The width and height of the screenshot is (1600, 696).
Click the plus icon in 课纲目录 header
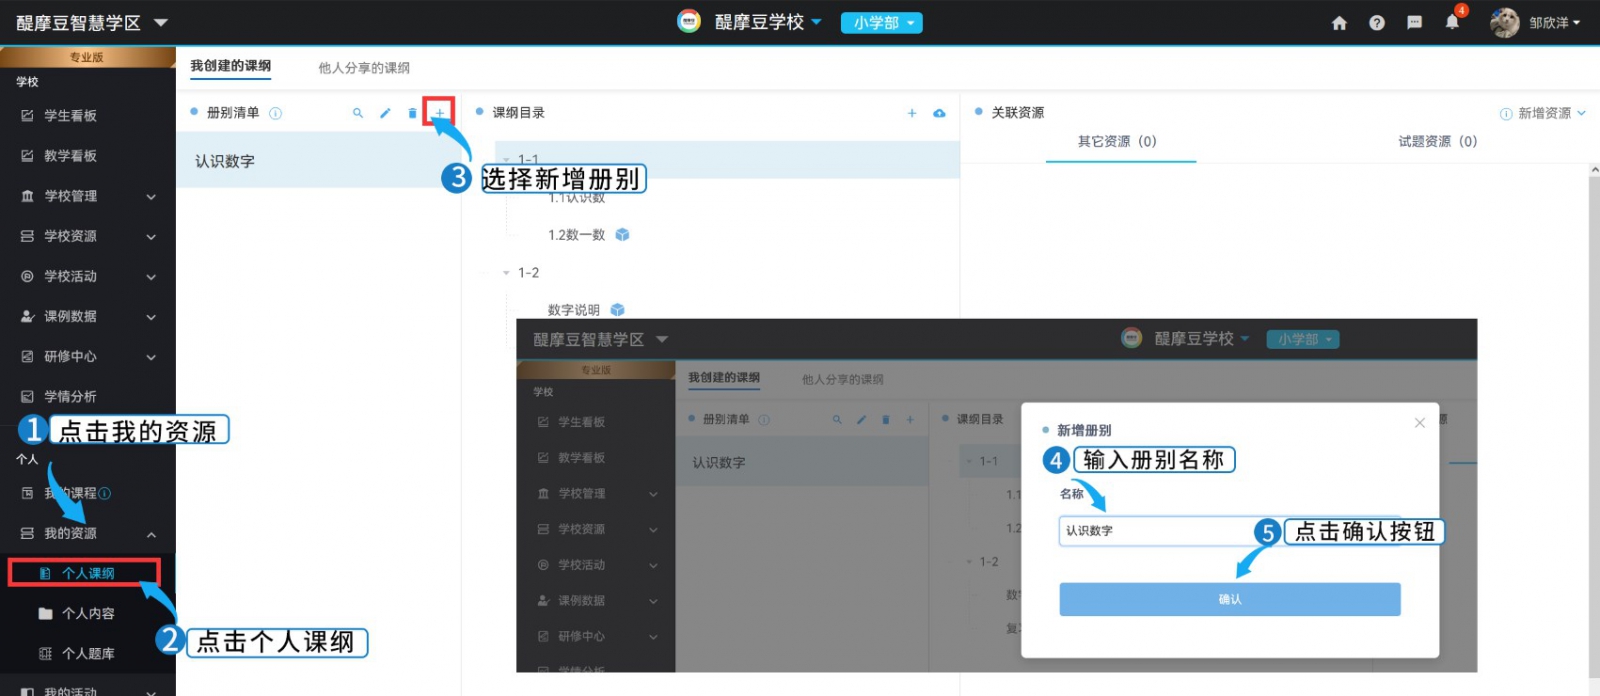912,113
